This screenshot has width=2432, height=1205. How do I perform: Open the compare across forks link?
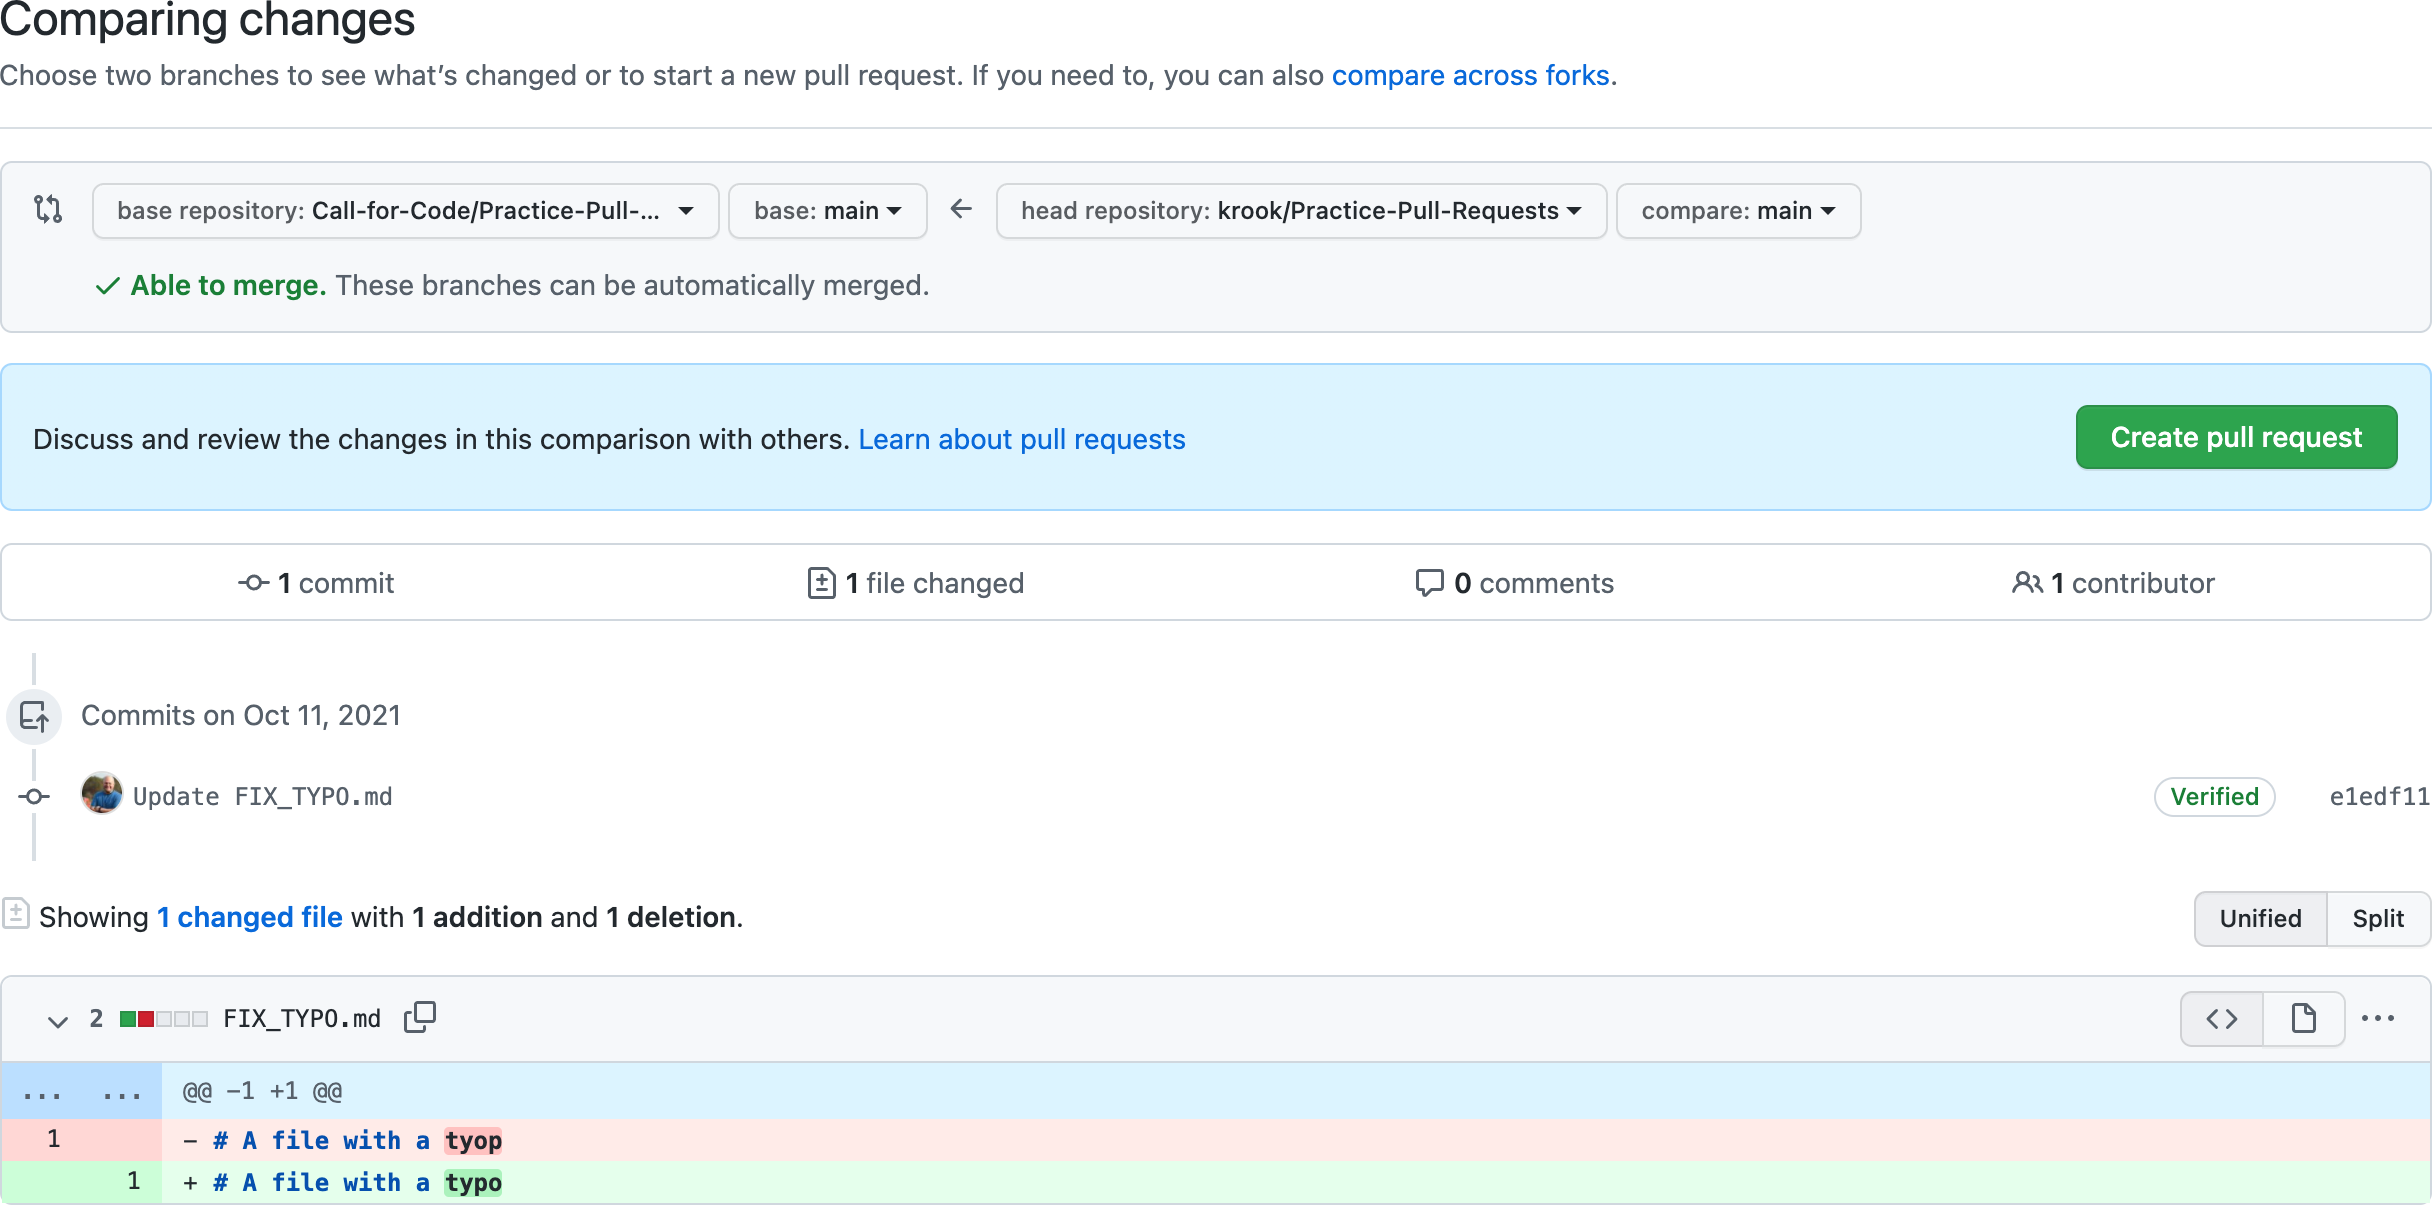tap(1470, 76)
